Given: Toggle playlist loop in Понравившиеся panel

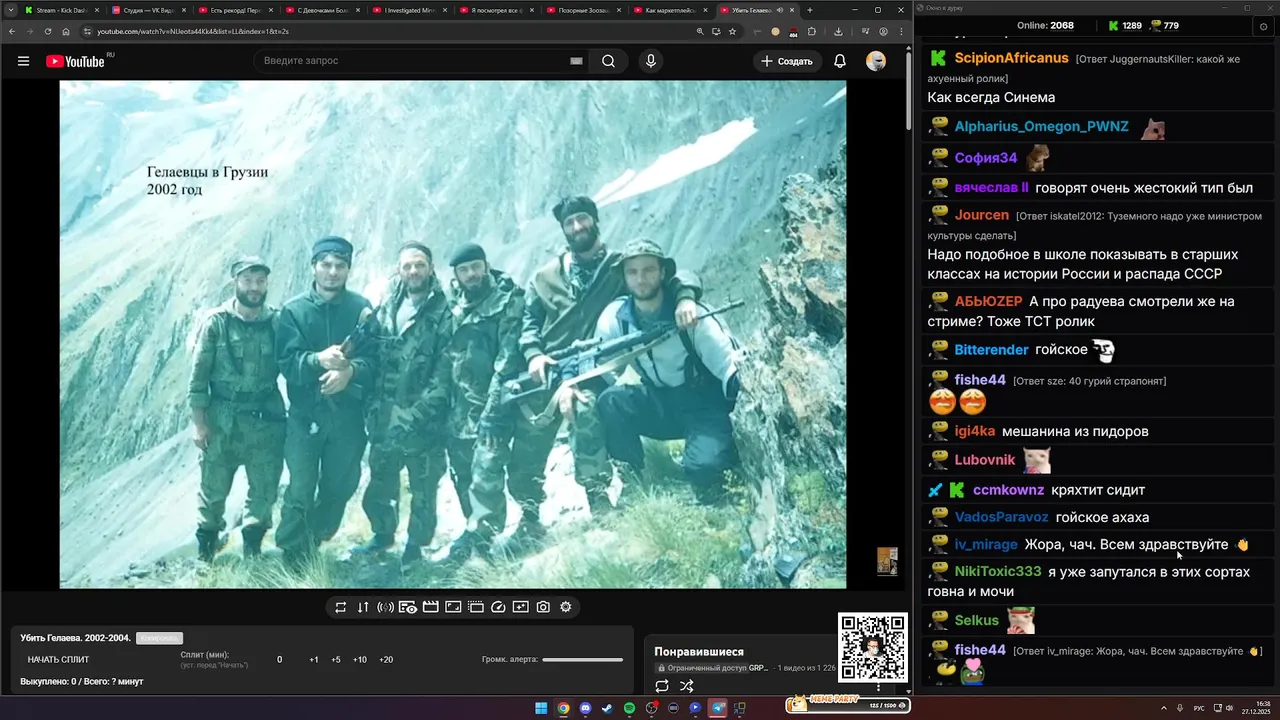Looking at the screenshot, I should coord(662,686).
